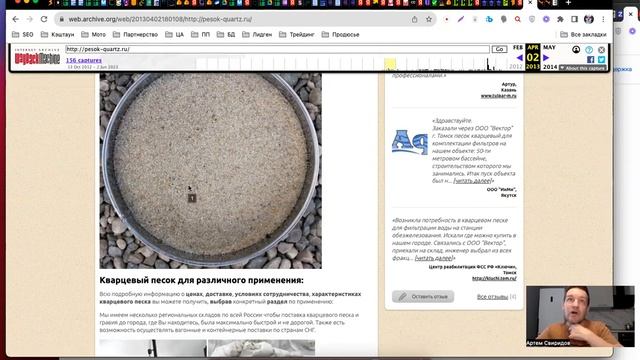Image resolution: width=640 pixels, height=360 pixels.
Task: Open the 156 captures link
Action: click(x=84, y=60)
